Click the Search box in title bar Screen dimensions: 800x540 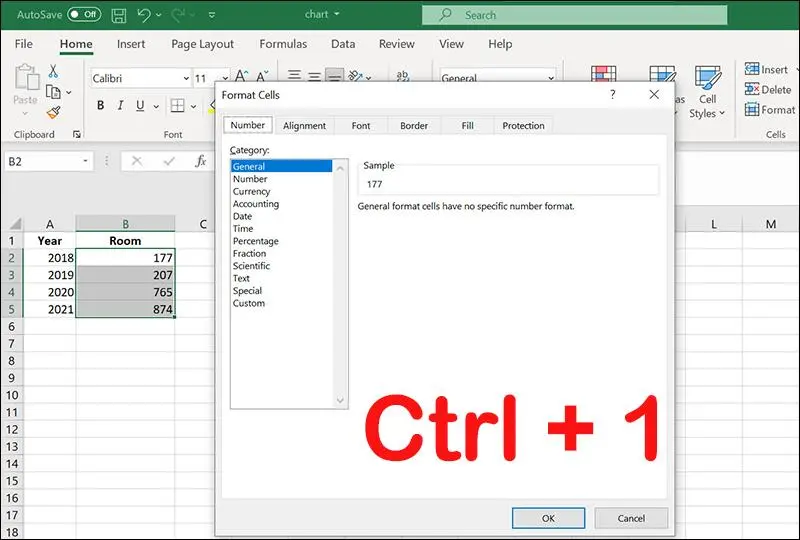click(574, 15)
